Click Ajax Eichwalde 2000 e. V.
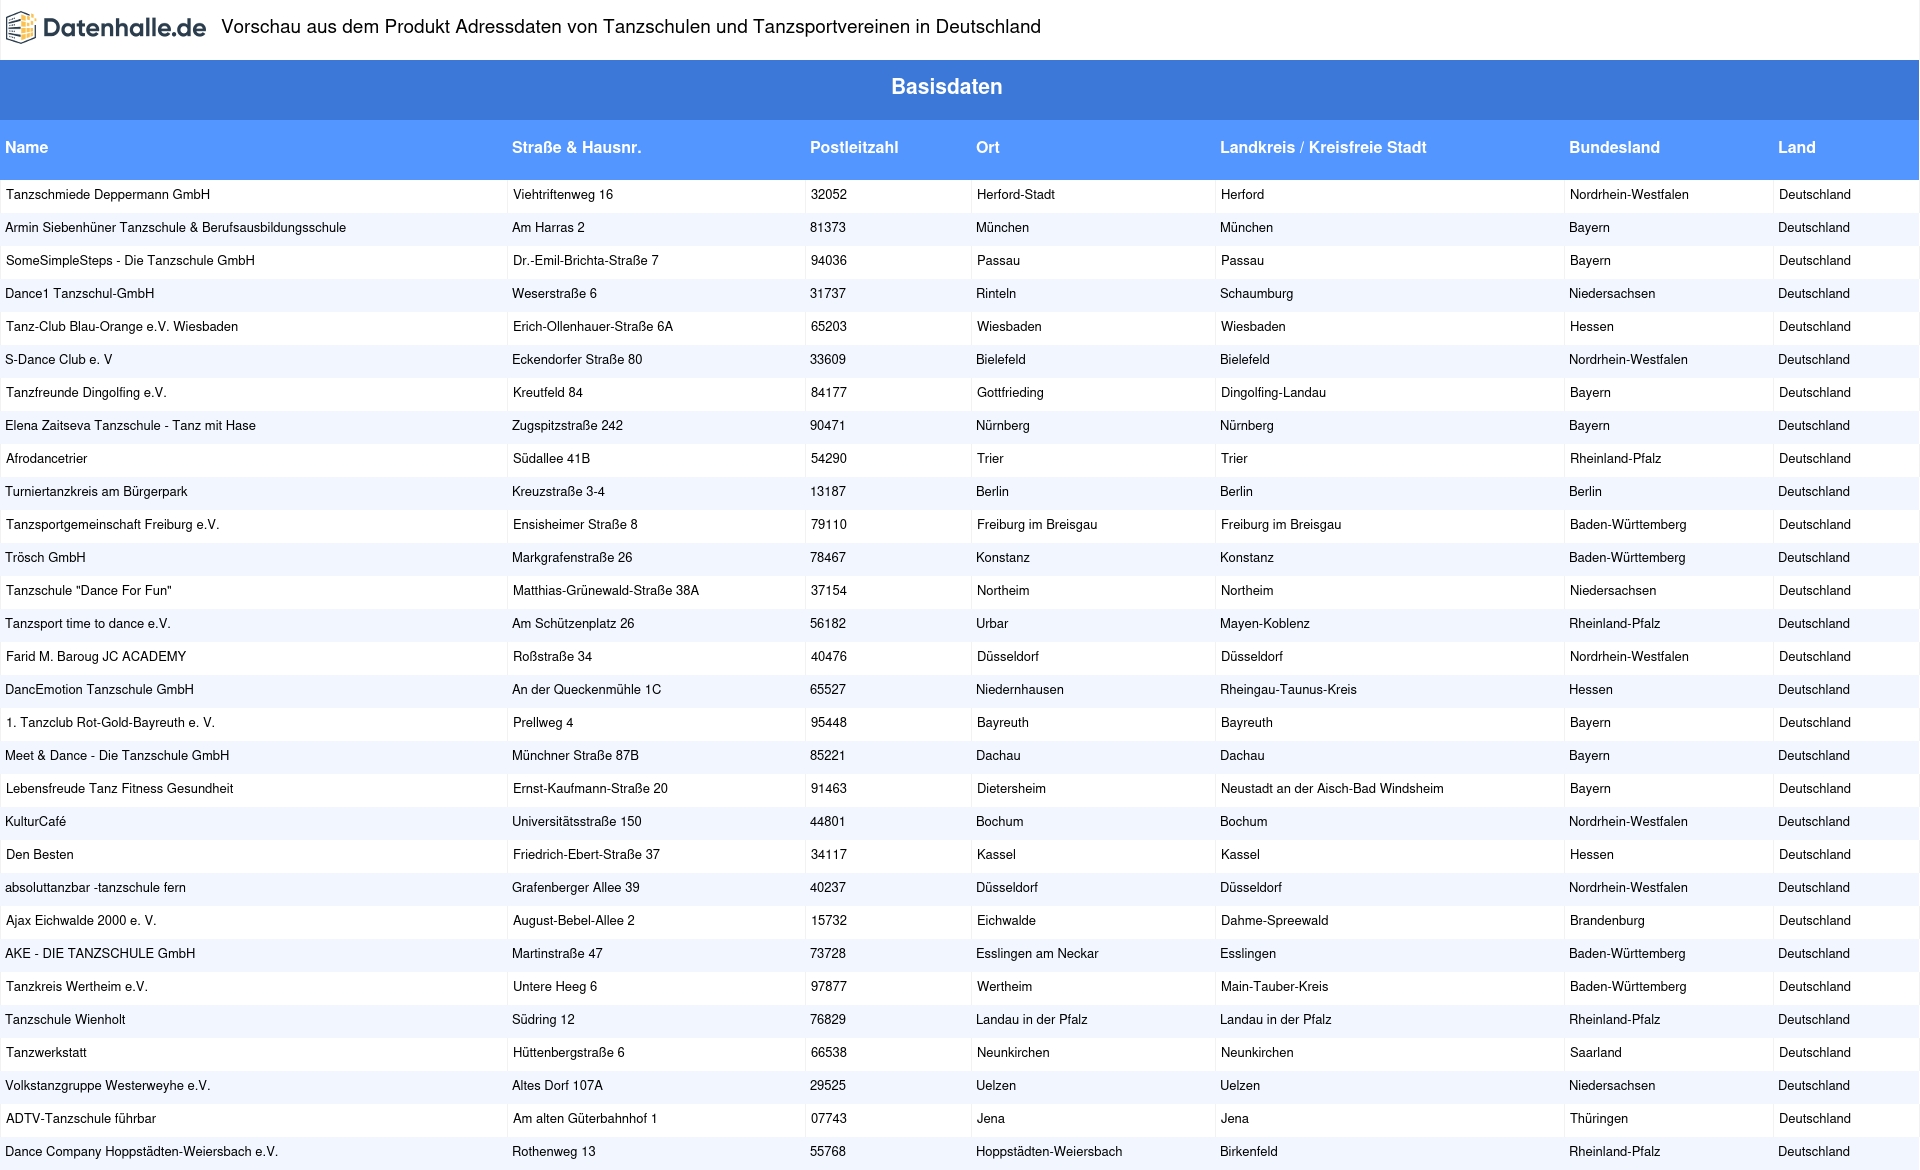This screenshot has height=1170, width=1920. pos(81,921)
